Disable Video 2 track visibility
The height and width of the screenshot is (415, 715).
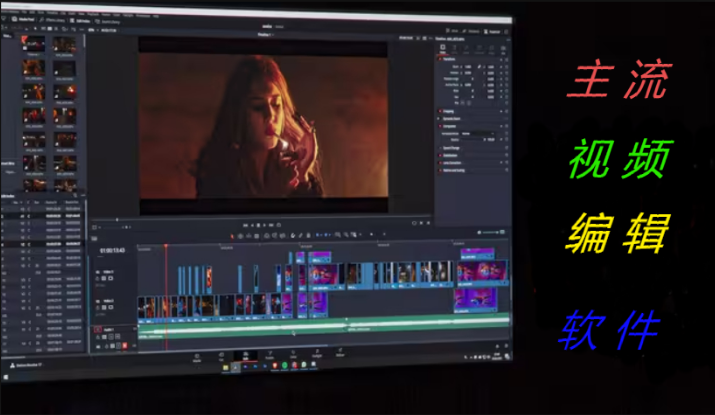pyautogui.click(x=111, y=278)
